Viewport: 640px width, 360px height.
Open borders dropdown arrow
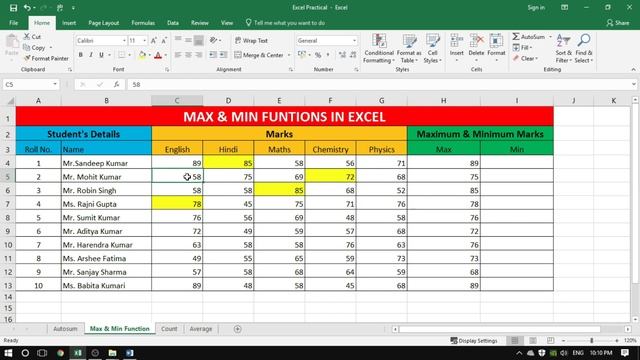tap(129, 55)
